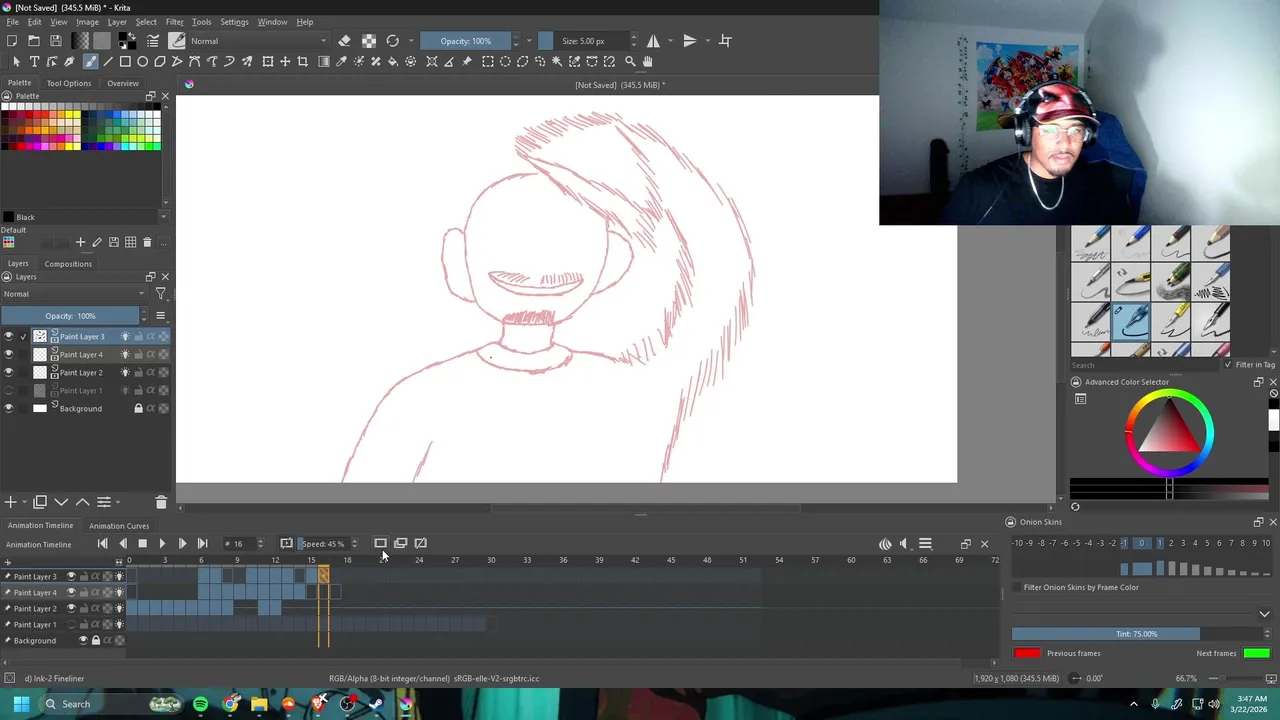This screenshot has height=720, width=1280.
Task: Select the Zoom tool
Action: 630,62
